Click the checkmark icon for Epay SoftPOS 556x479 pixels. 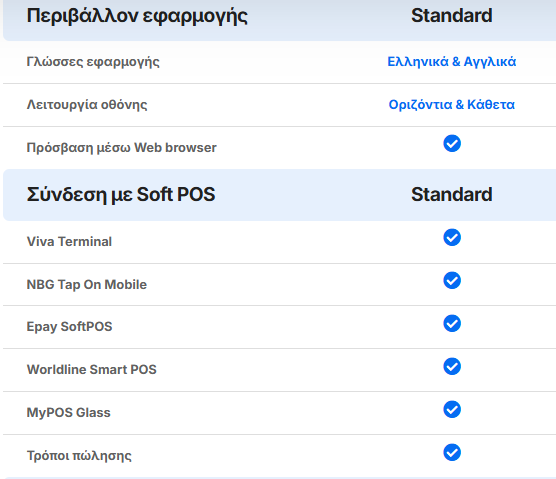click(x=452, y=323)
